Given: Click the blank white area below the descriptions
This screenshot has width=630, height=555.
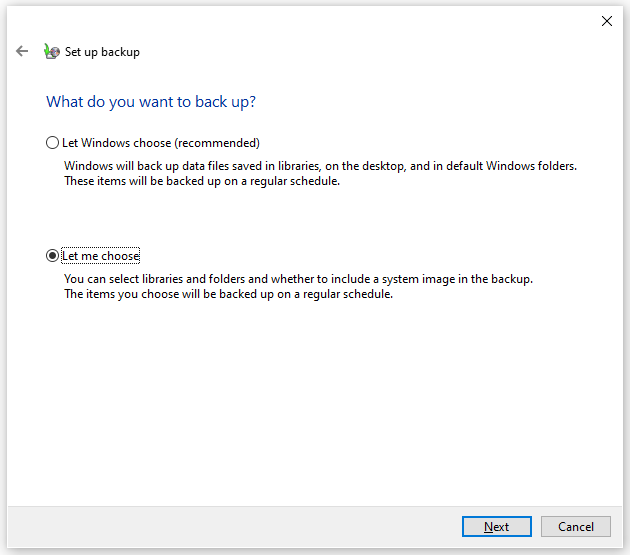Looking at the screenshot, I should click(x=313, y=402).
